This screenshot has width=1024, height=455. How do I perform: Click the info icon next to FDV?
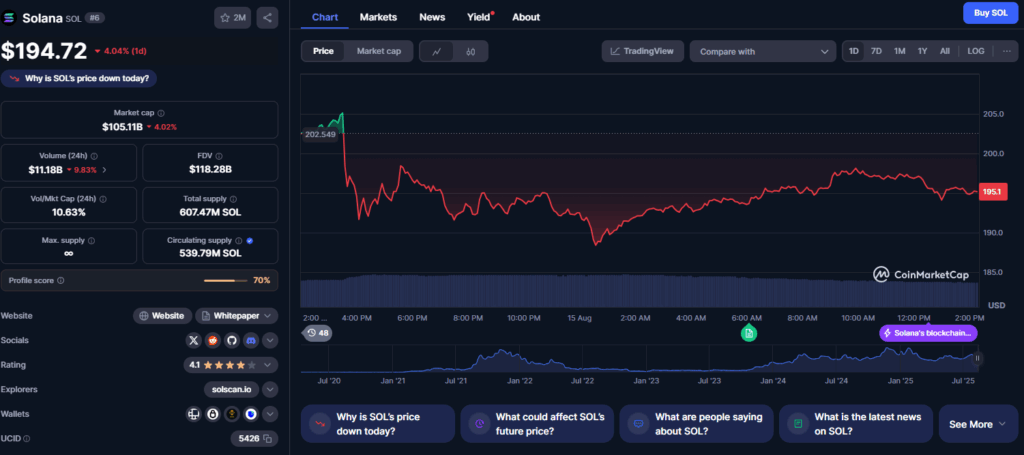[x=219, y=156]
